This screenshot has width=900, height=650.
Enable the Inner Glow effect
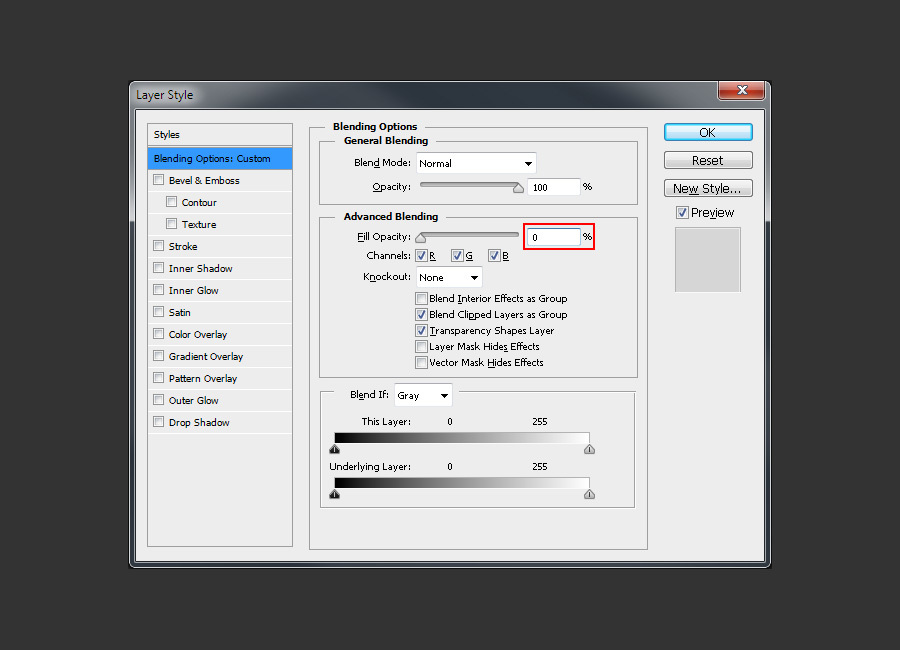(157, 290)
